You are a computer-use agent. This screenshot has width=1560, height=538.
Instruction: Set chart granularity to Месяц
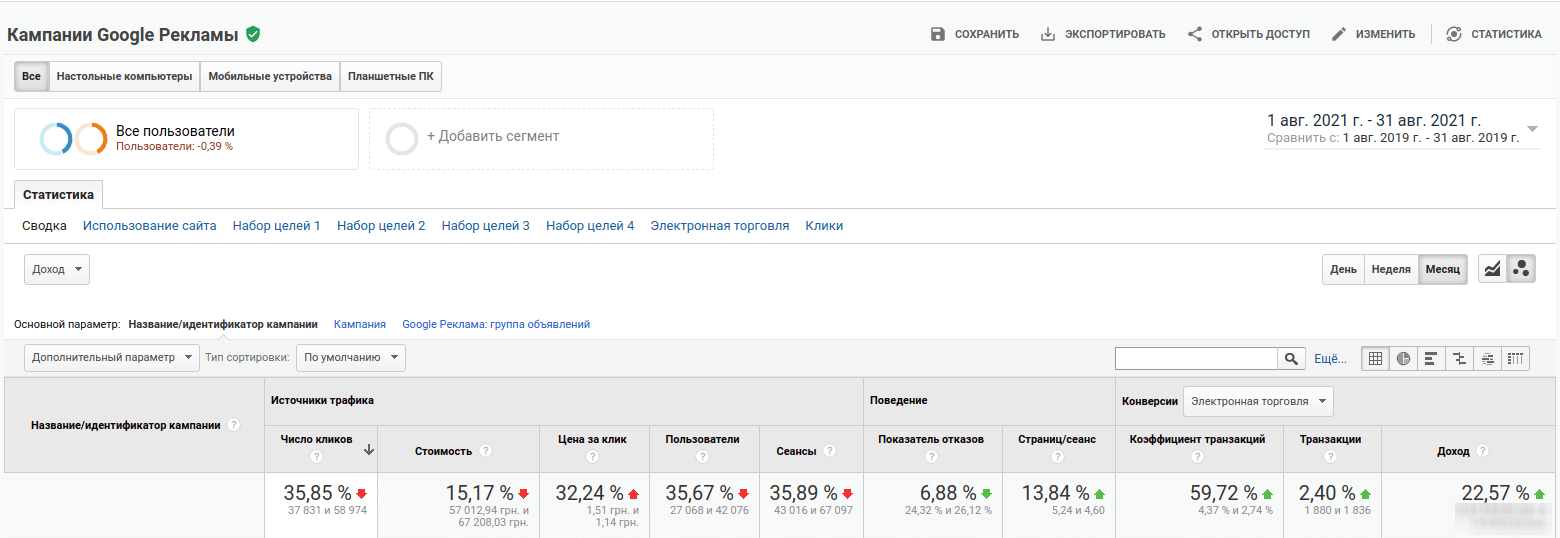[x=1443, y=269]
